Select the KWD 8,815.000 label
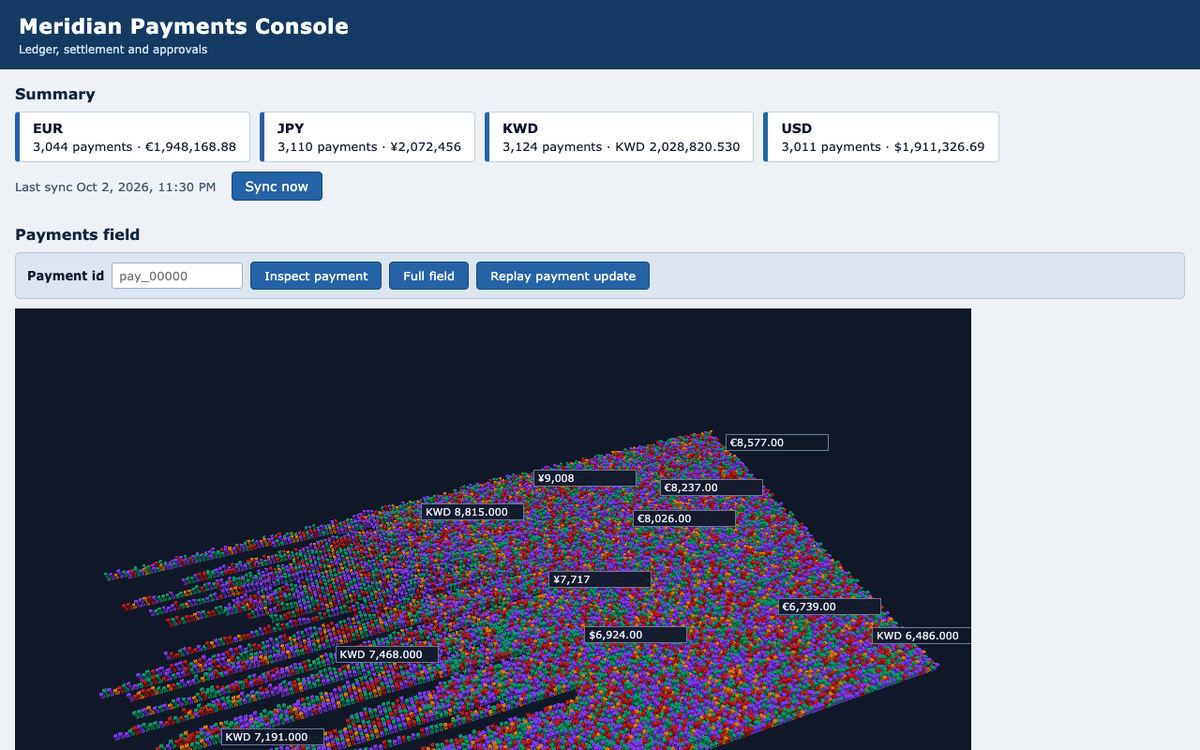Image resolution: width=1200 pixels, height=750 pixels. point(473,512)
